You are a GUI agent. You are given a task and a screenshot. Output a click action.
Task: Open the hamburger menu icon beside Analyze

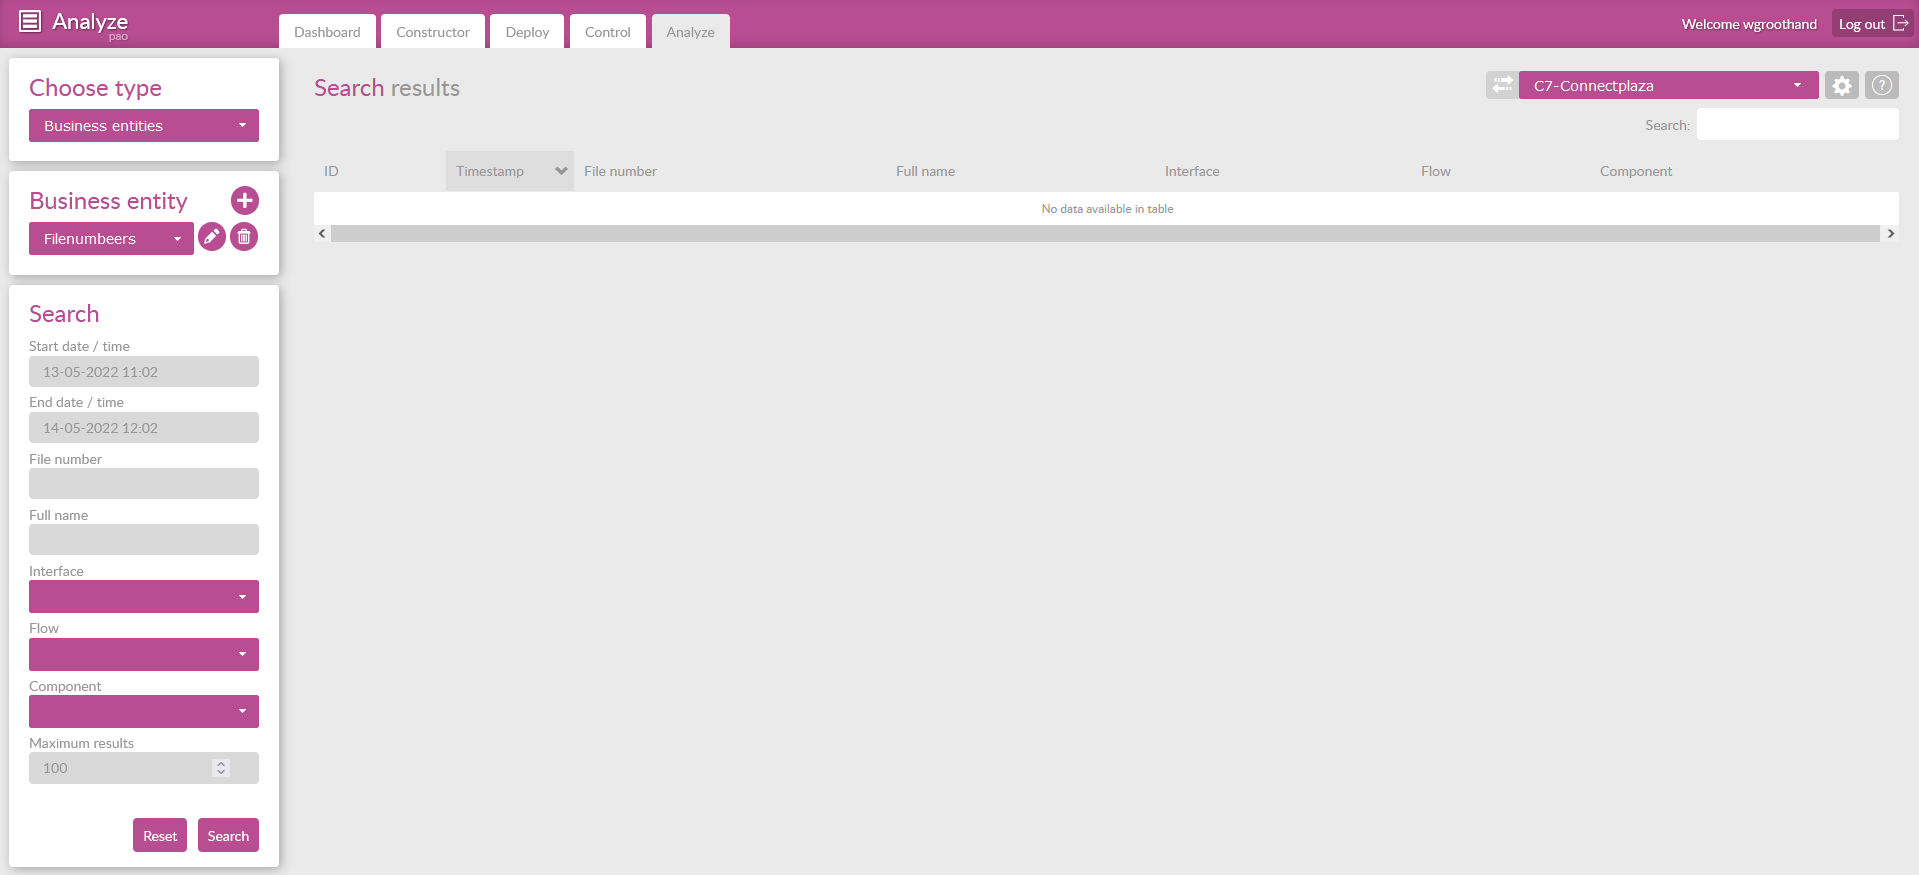click(30, 21)
